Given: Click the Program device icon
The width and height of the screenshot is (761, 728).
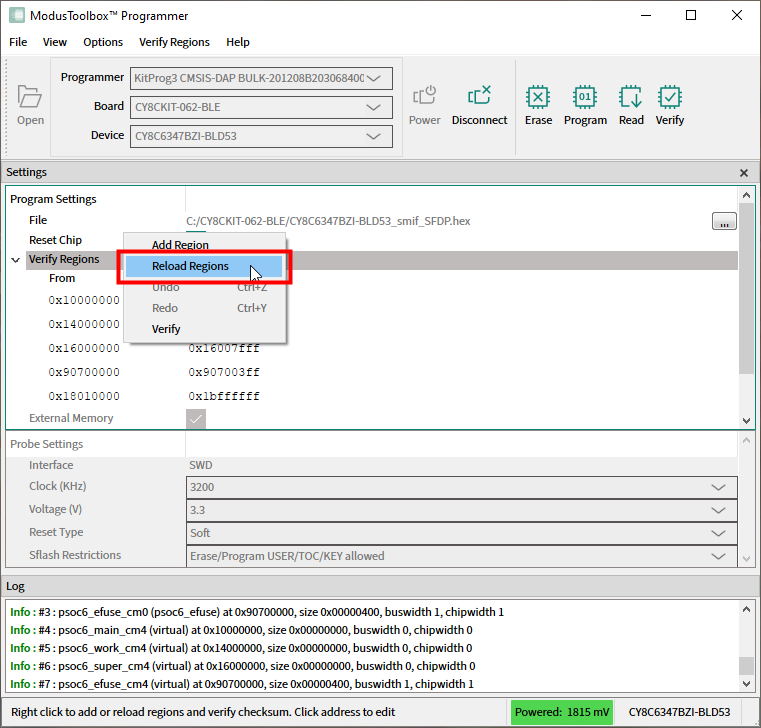Looking at the screenshot, I should (x=585, y=97).
